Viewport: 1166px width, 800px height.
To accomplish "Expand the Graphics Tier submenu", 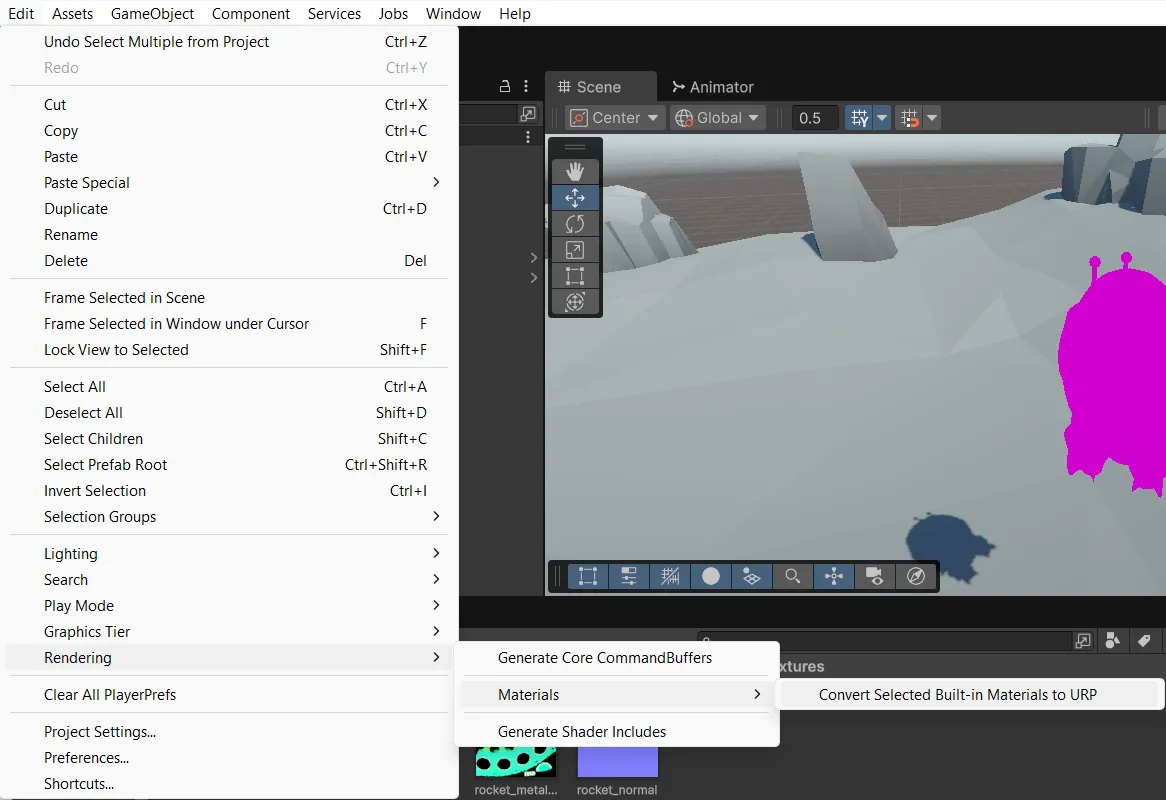I will click(x=229, y=632).
